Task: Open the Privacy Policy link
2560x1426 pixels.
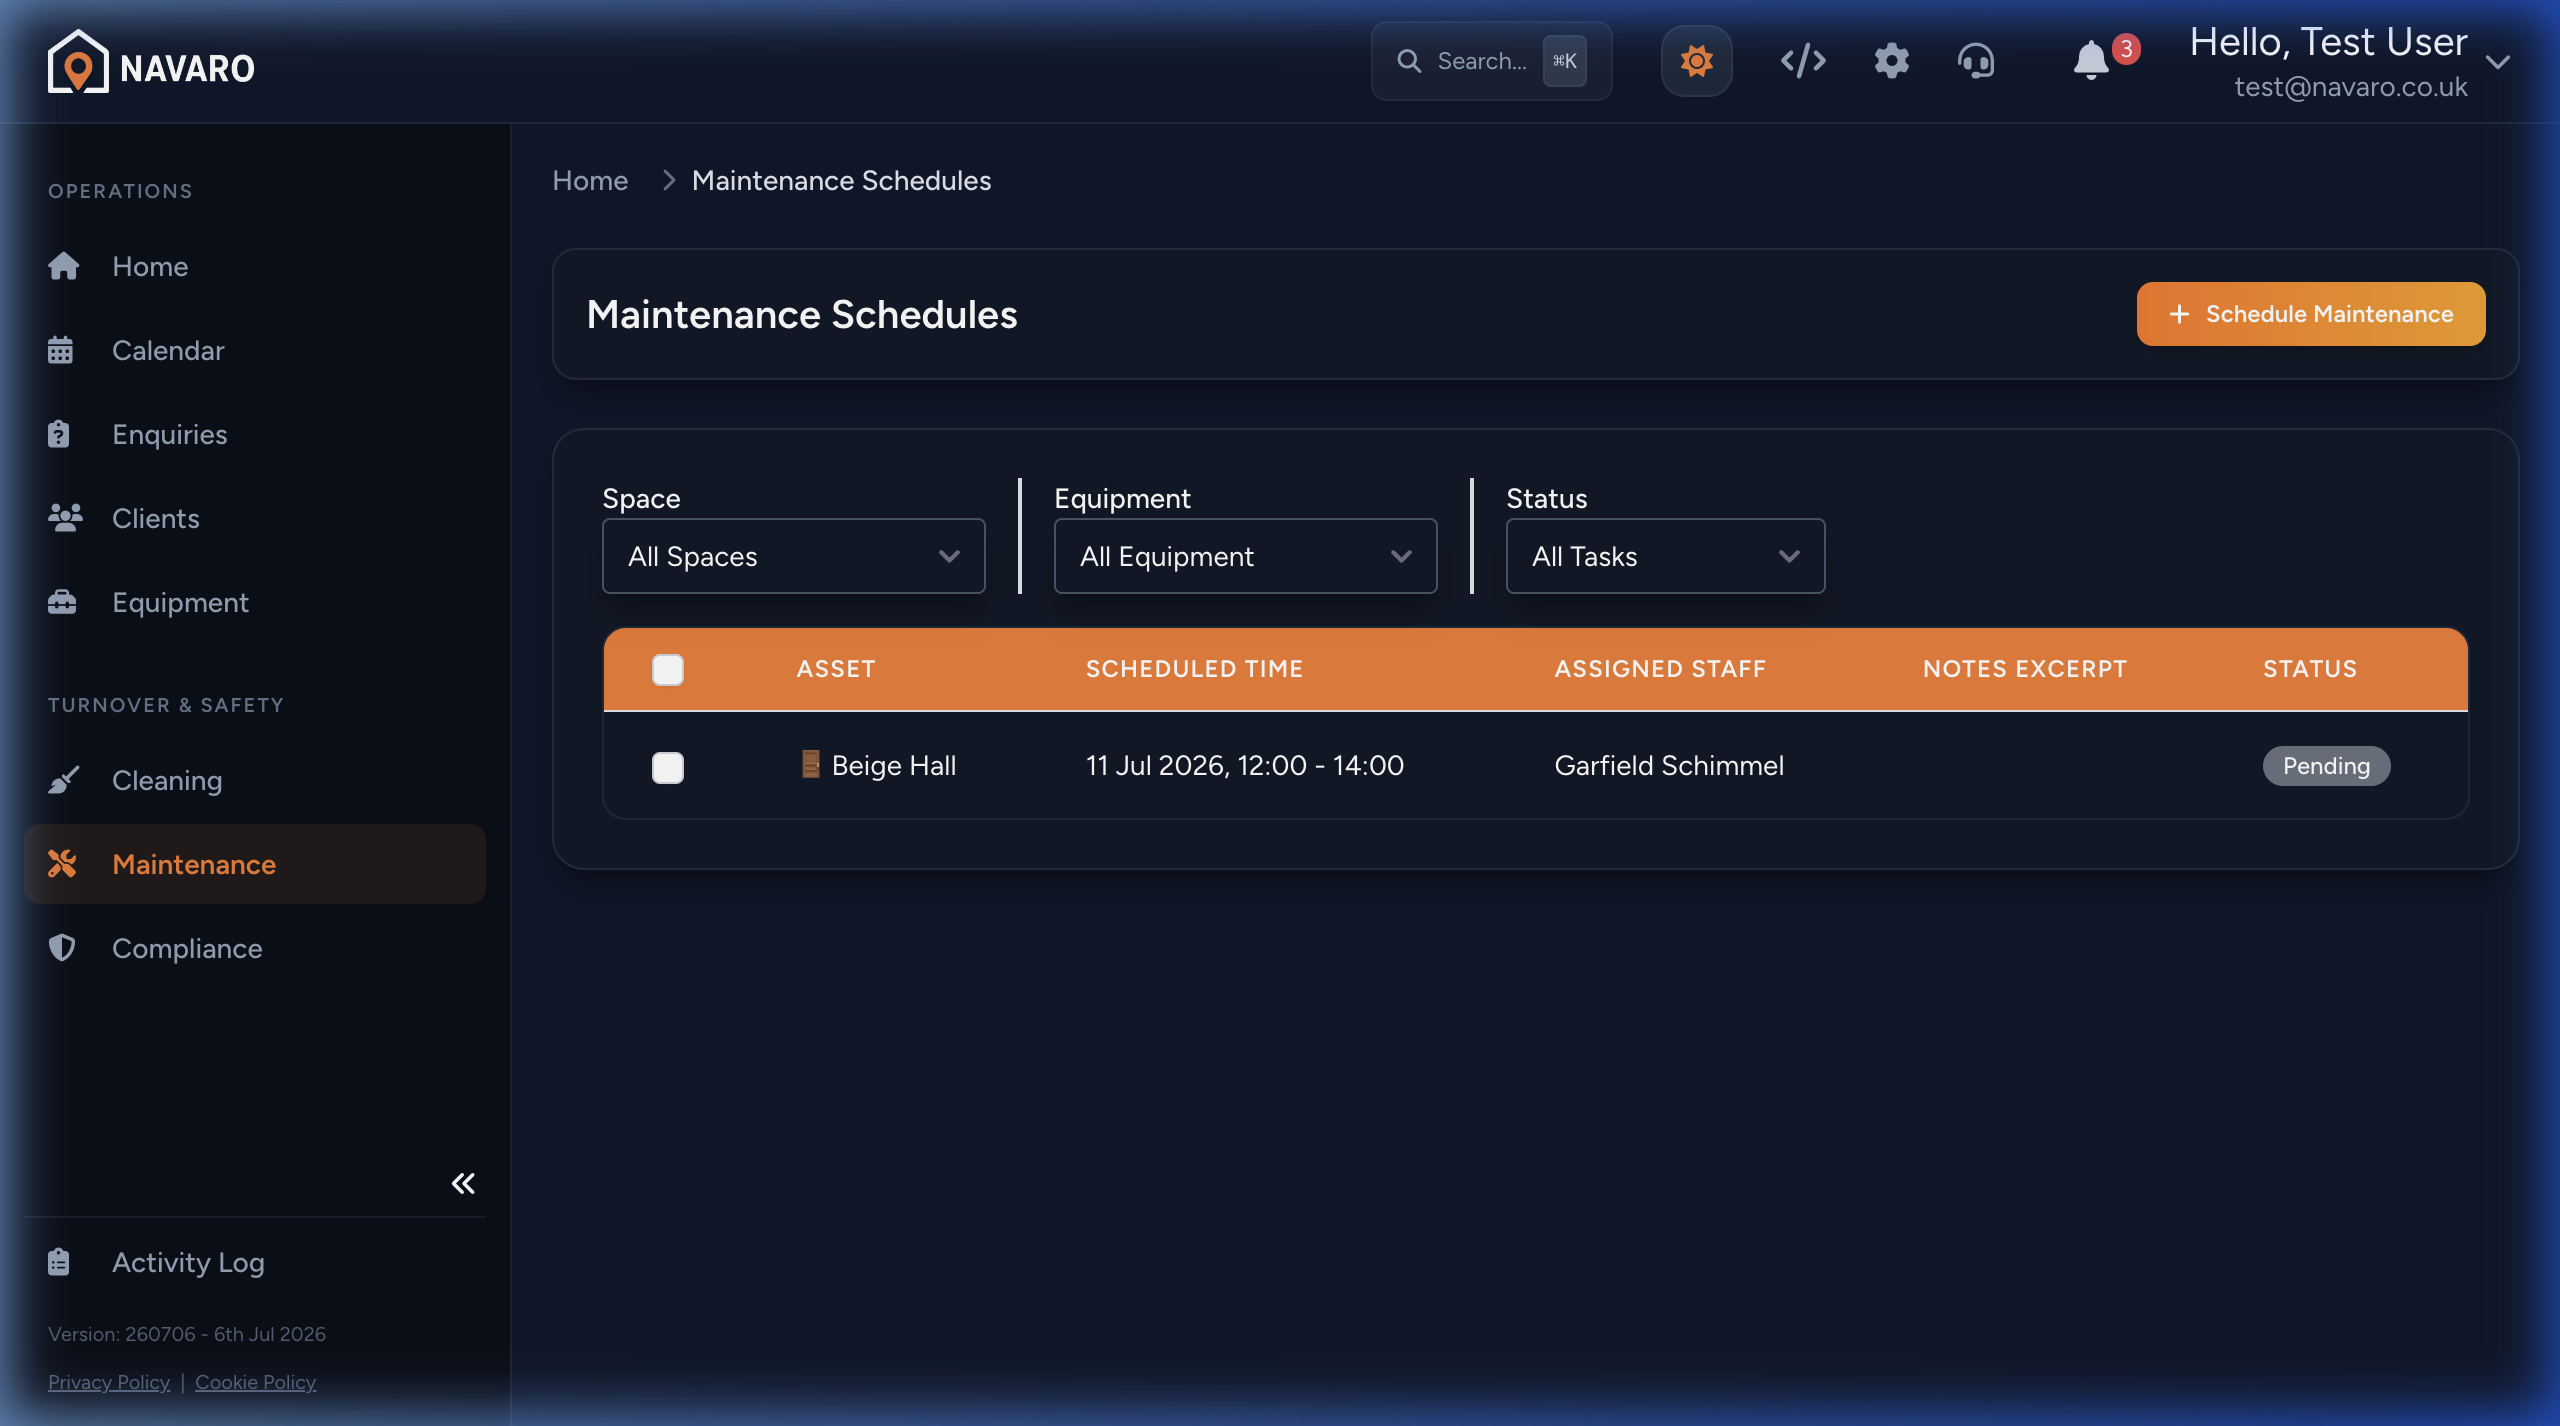Action: 109,1382
